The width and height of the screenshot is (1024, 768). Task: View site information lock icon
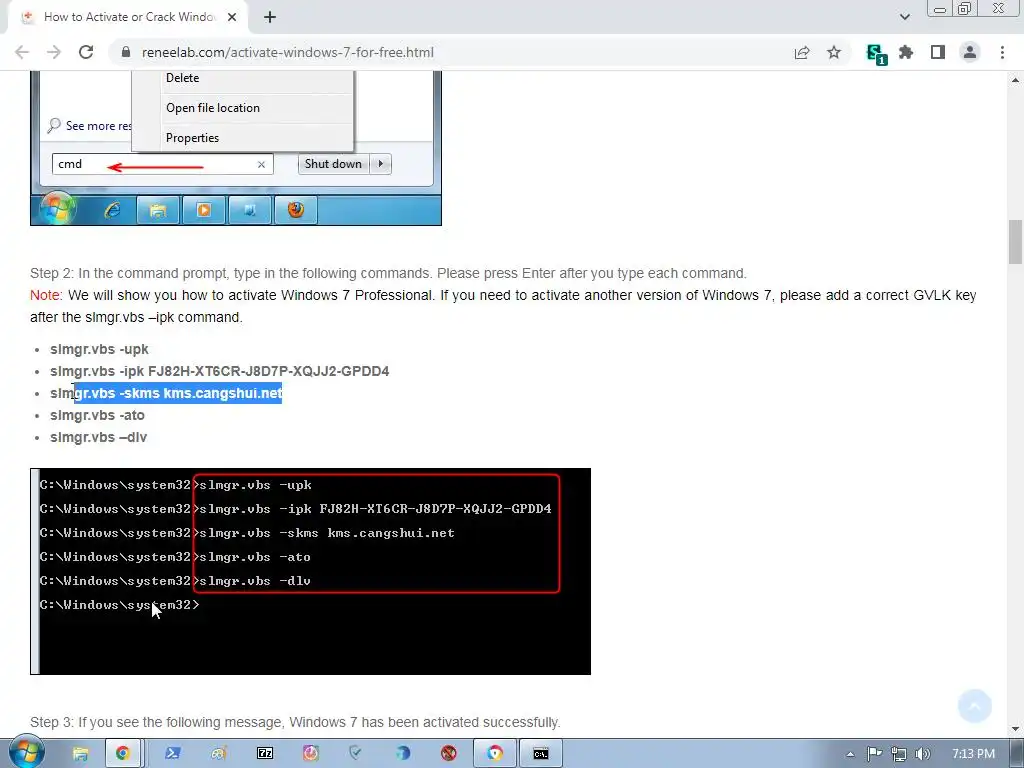click(x=126, y=52)
